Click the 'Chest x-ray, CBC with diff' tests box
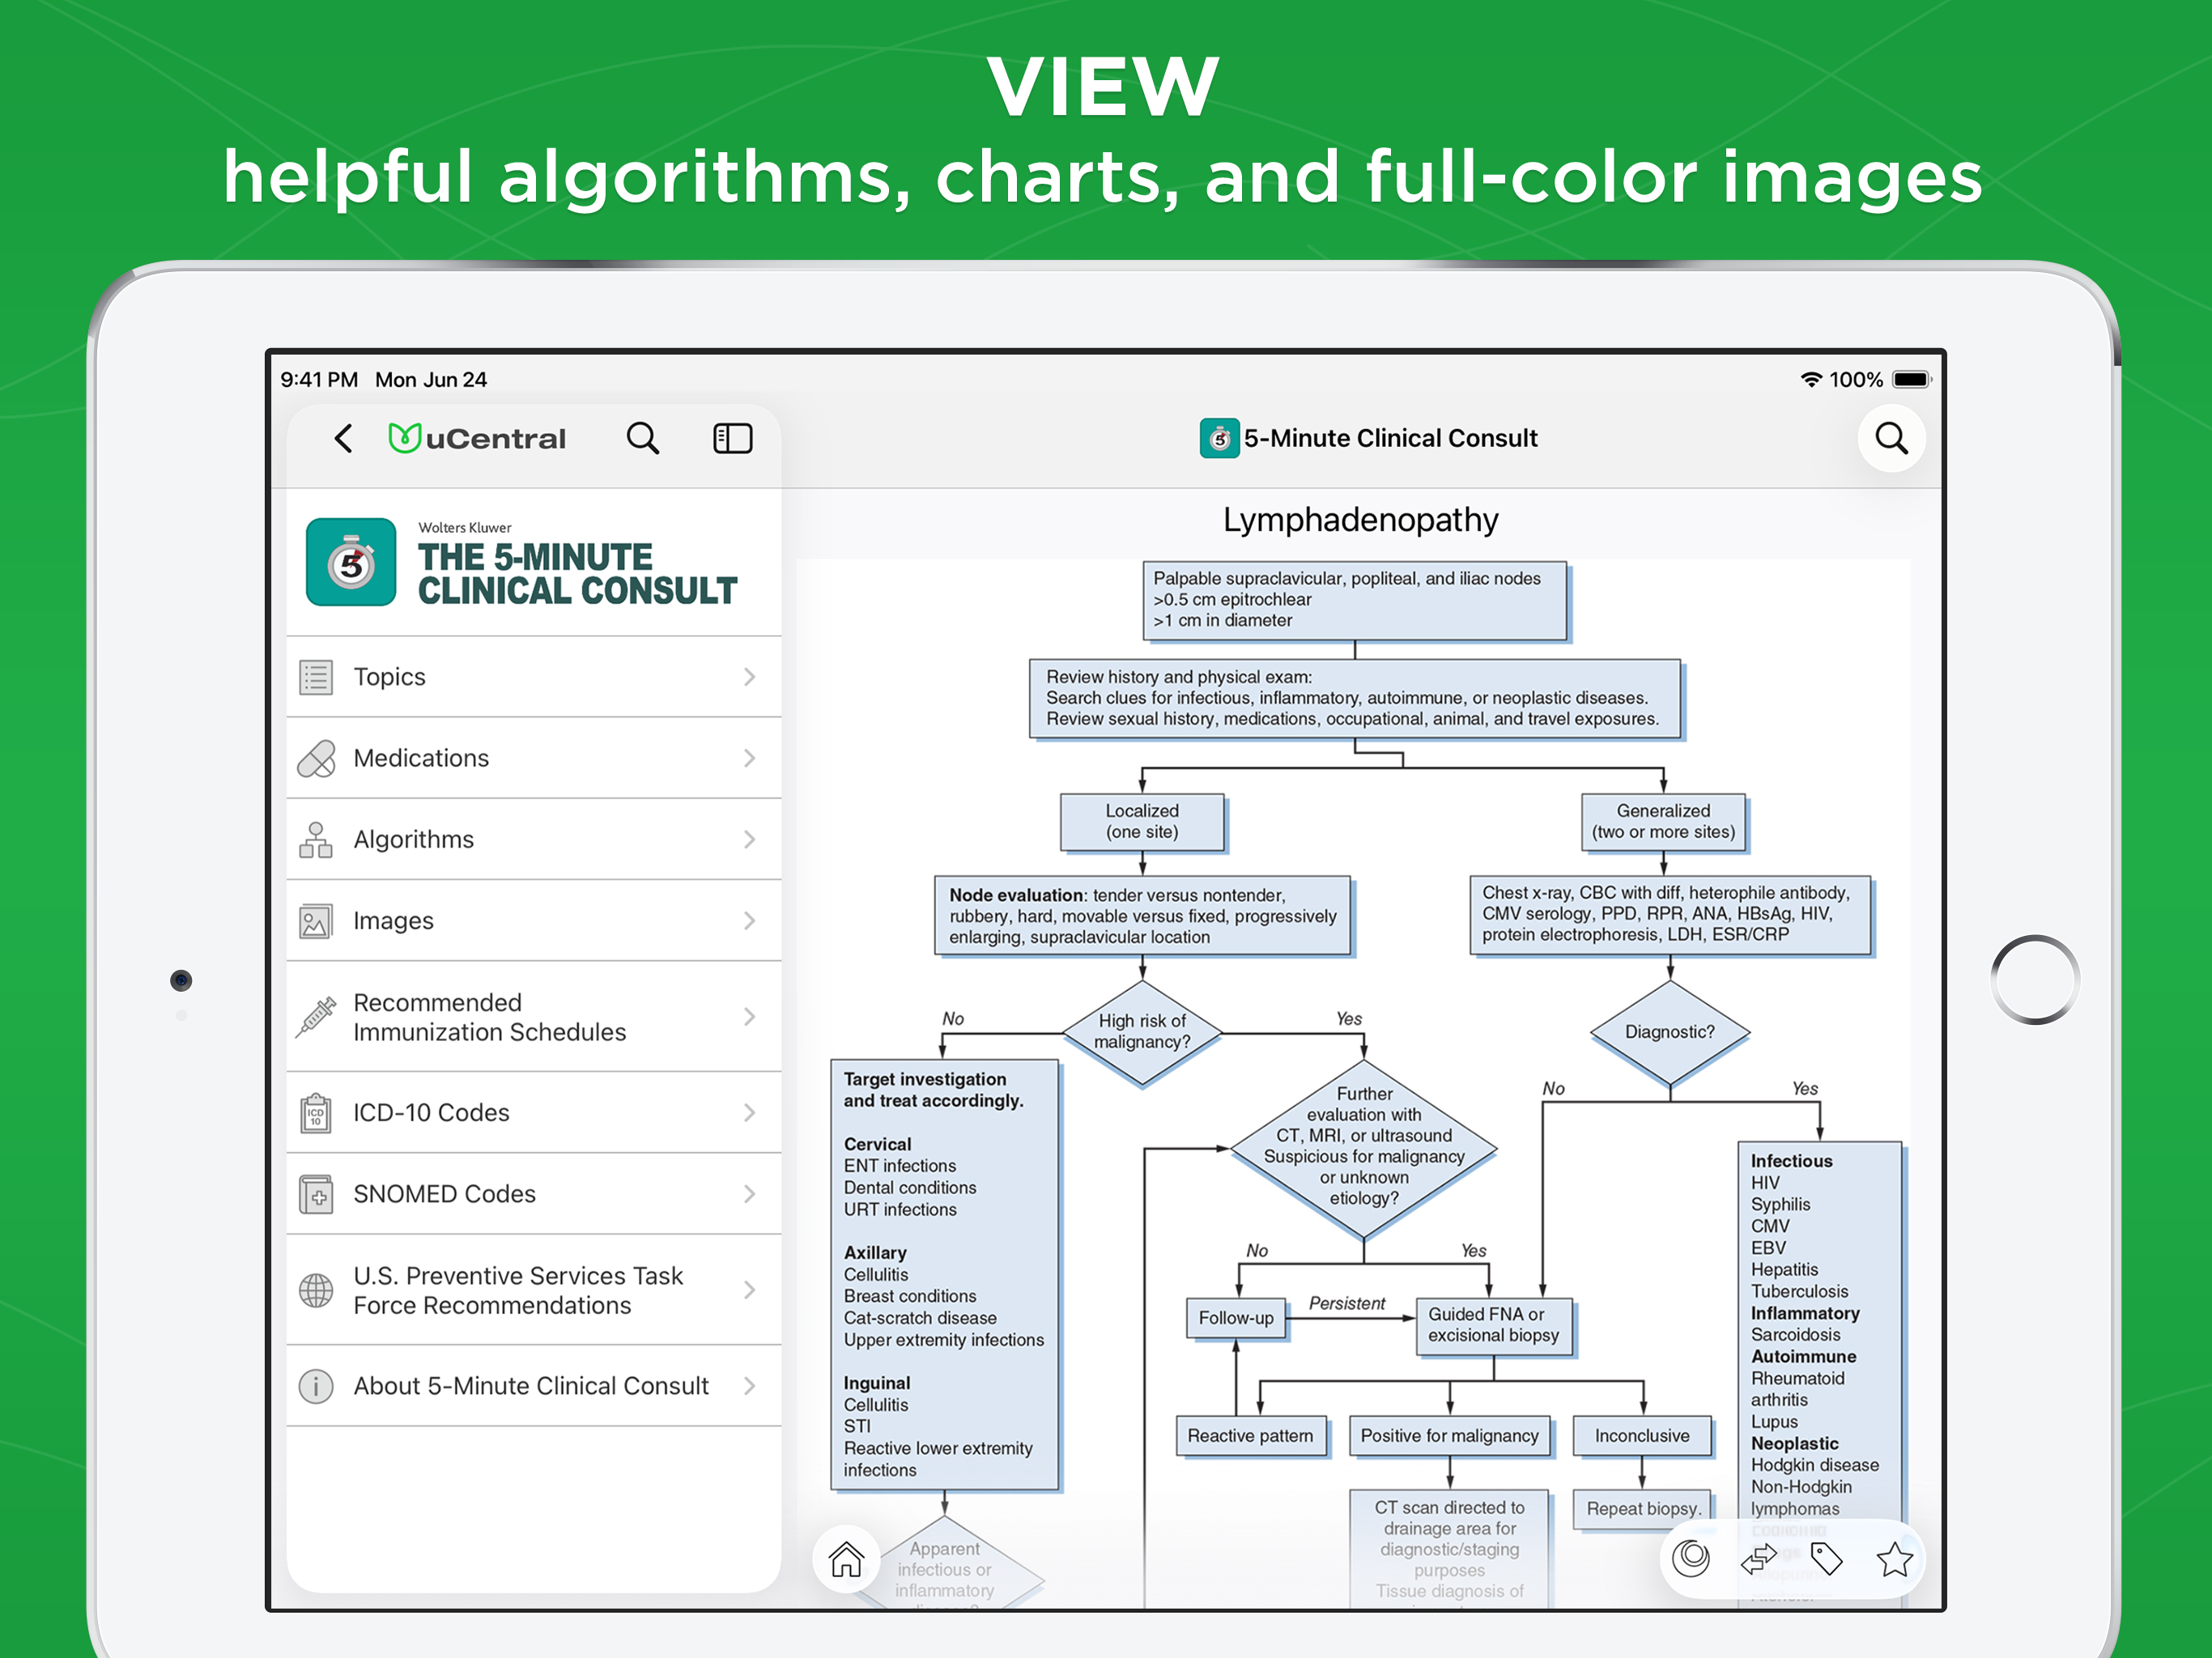 1669,914
